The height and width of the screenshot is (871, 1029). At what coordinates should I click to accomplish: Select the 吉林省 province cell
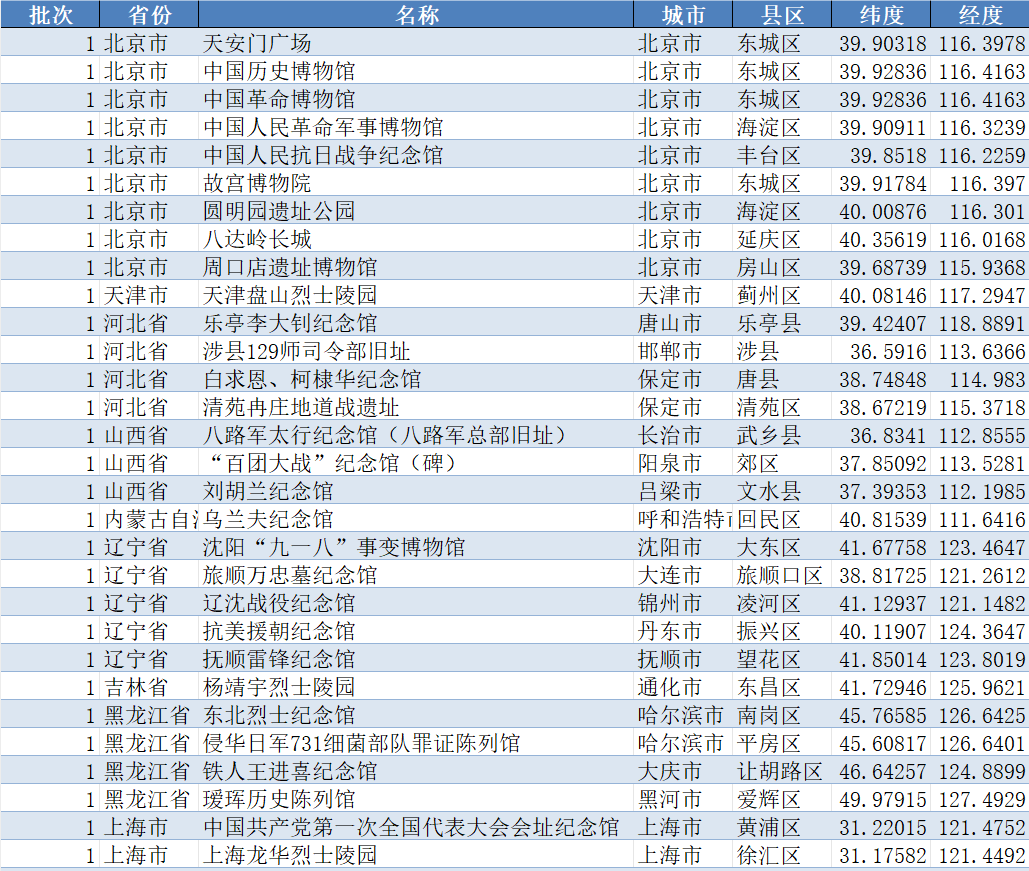tap(136, 688)
